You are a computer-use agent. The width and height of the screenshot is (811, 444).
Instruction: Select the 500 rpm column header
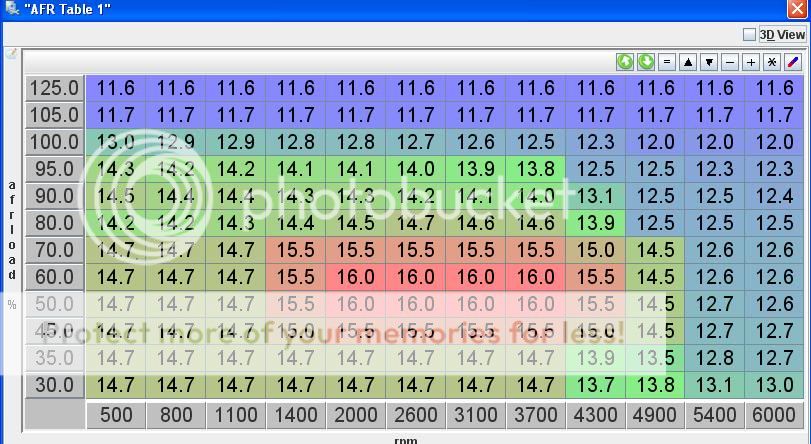(x=116, y=415)
